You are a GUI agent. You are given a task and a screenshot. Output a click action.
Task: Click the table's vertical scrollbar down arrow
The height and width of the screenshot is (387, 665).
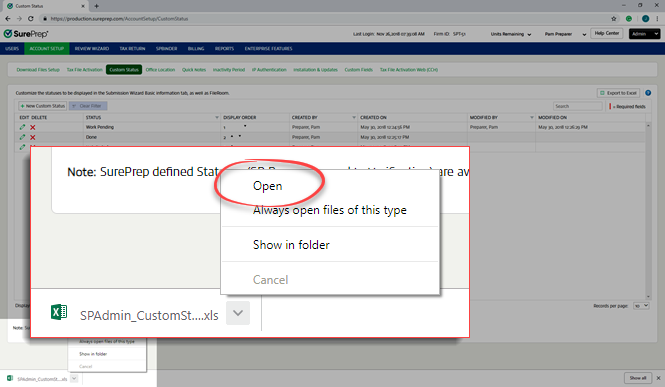pyautogui.click(x=648, y=297)
